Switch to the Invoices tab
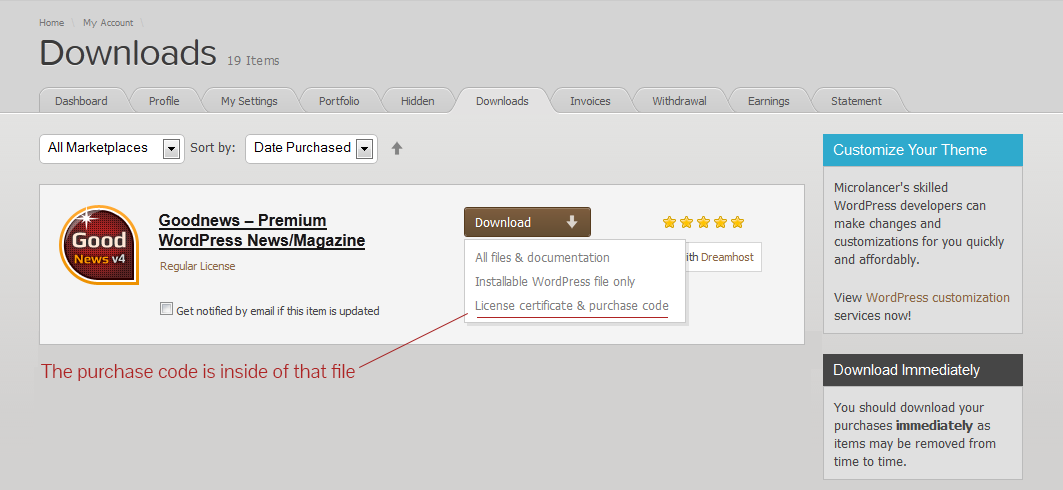The width and height of the screenshot is (1063, 490). pyautogui.click(x=590, y=101)
